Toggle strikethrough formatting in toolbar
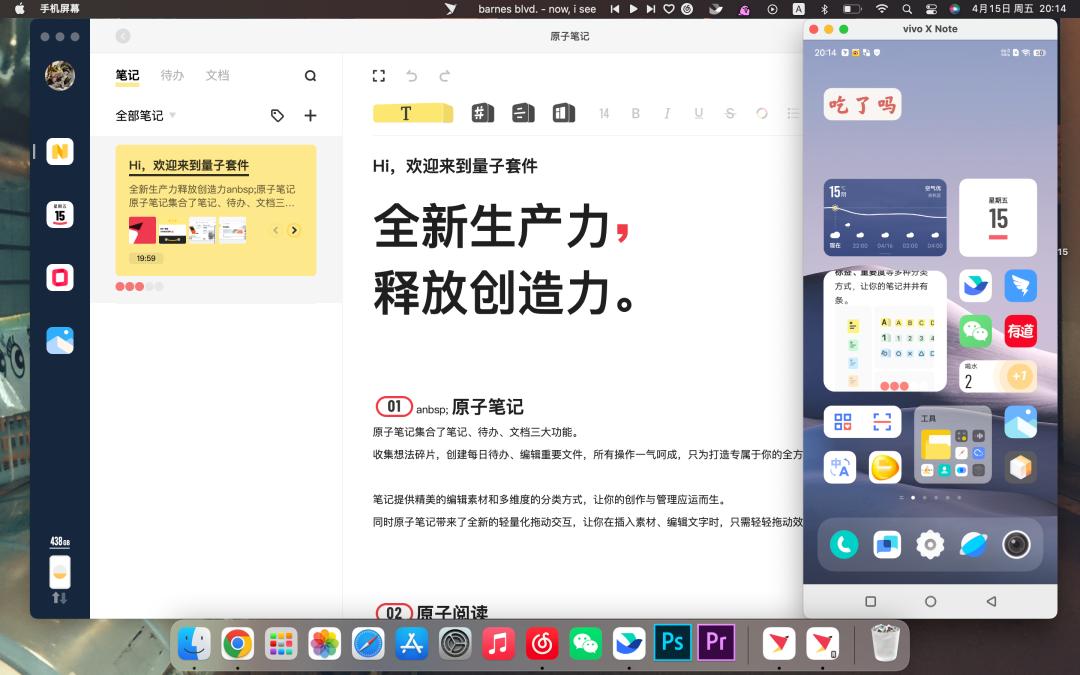Screen dimensions: 1080x675 point(730,114)
